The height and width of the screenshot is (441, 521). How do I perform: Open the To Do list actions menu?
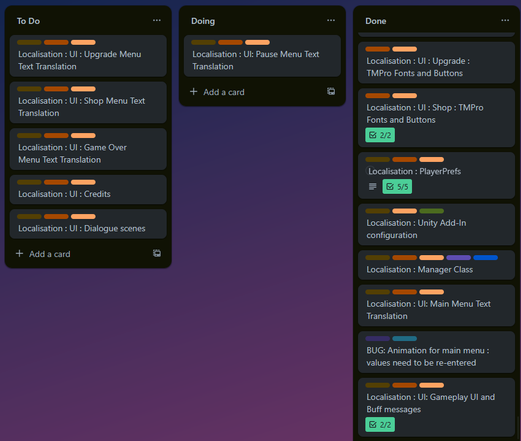157,20
